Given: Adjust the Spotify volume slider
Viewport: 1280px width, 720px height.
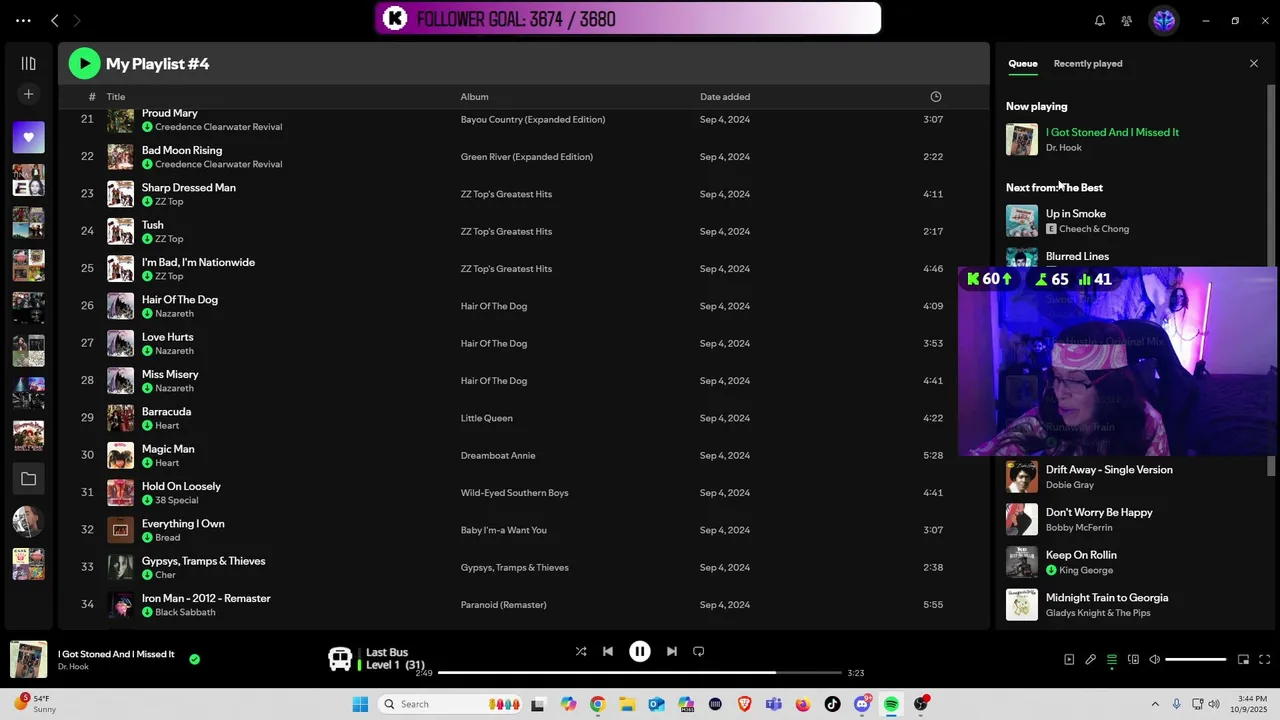Looking at the screenshot, I should 1195,659.
